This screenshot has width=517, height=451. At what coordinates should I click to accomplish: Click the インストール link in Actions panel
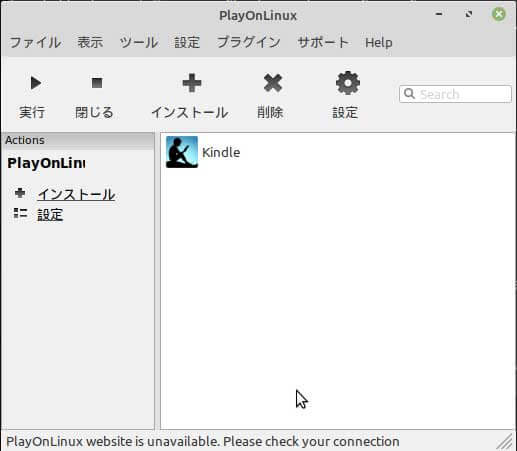click(x=76, y=194)
